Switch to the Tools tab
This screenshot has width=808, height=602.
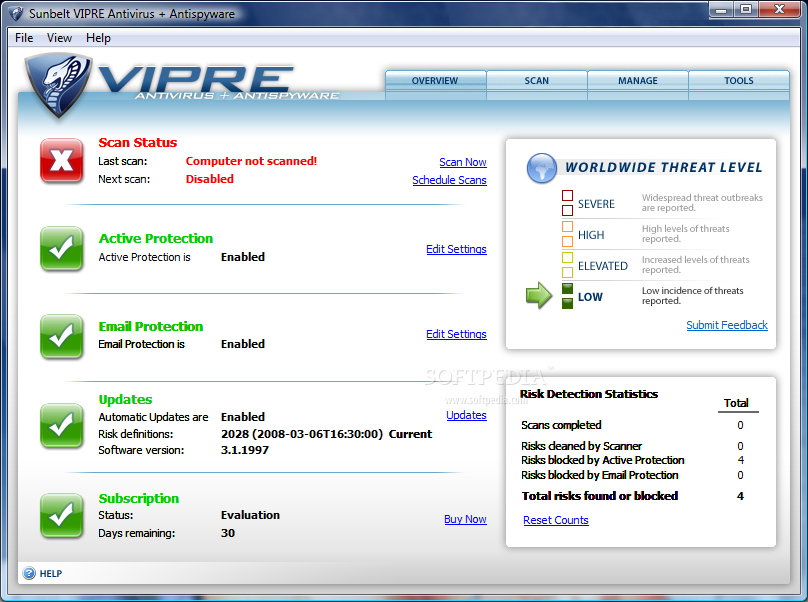(739, 81)
